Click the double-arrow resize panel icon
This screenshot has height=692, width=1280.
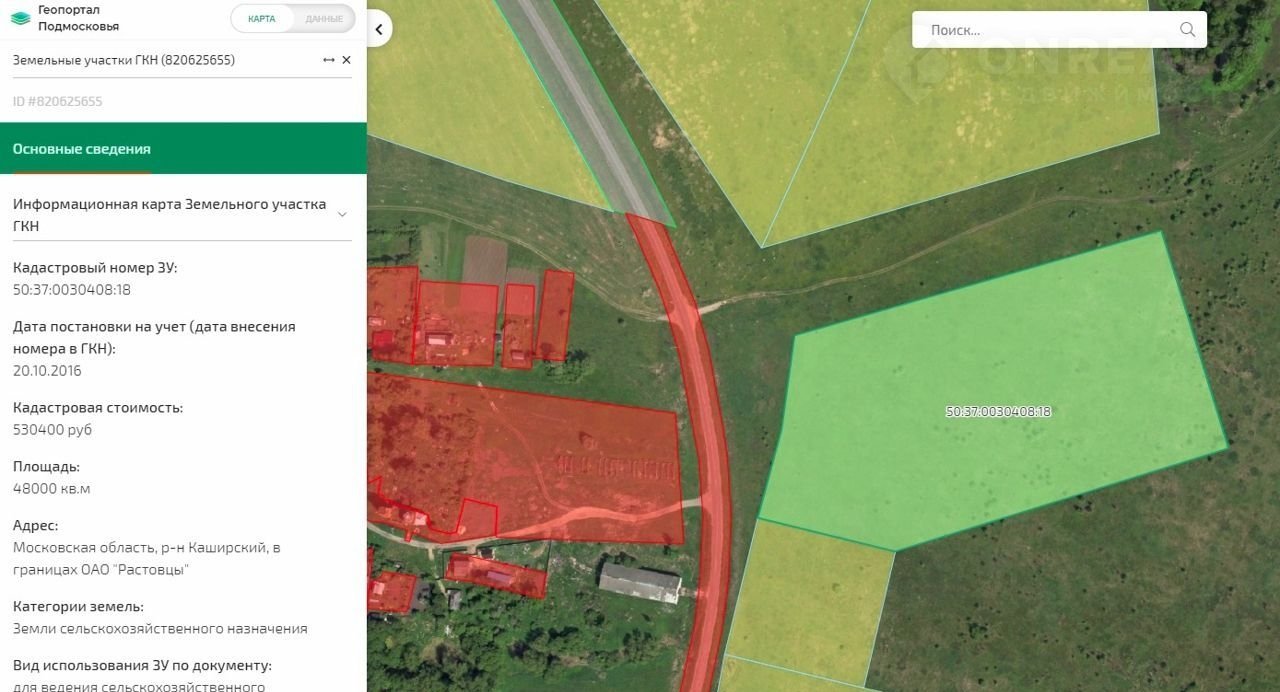[328, 60]
